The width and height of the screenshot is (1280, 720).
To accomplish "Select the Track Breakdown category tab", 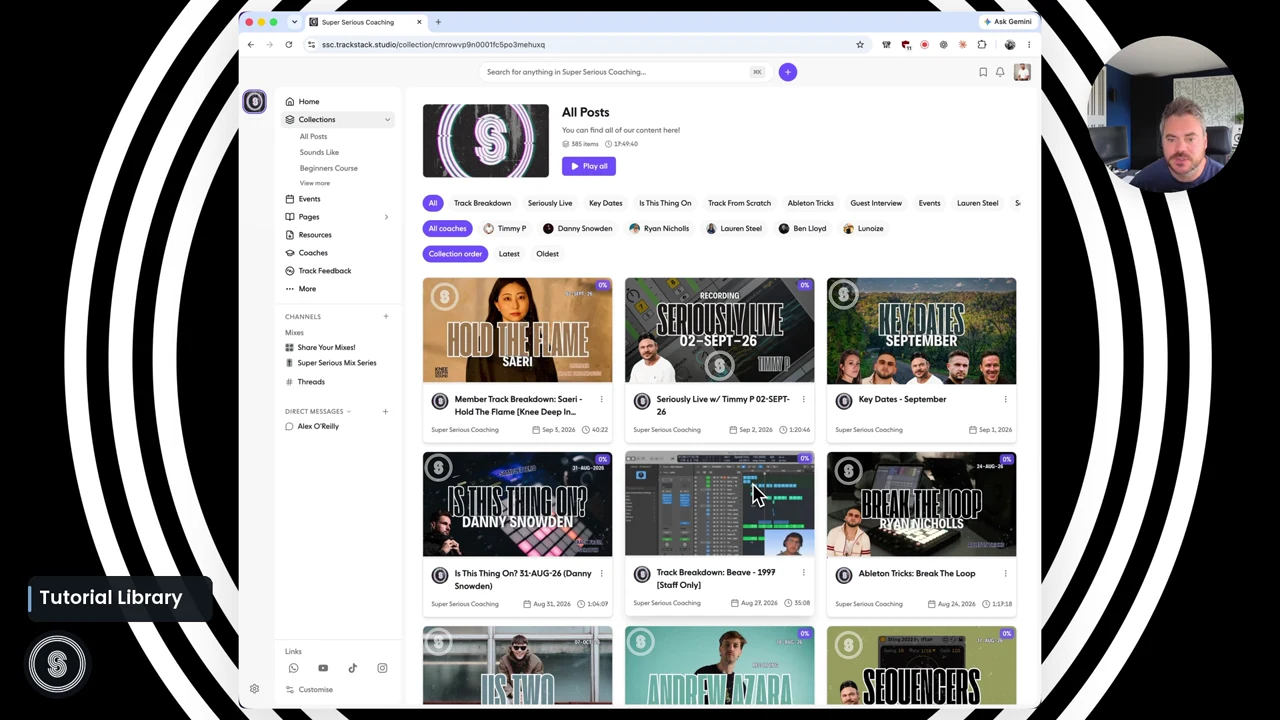I will tap(482, 203).
